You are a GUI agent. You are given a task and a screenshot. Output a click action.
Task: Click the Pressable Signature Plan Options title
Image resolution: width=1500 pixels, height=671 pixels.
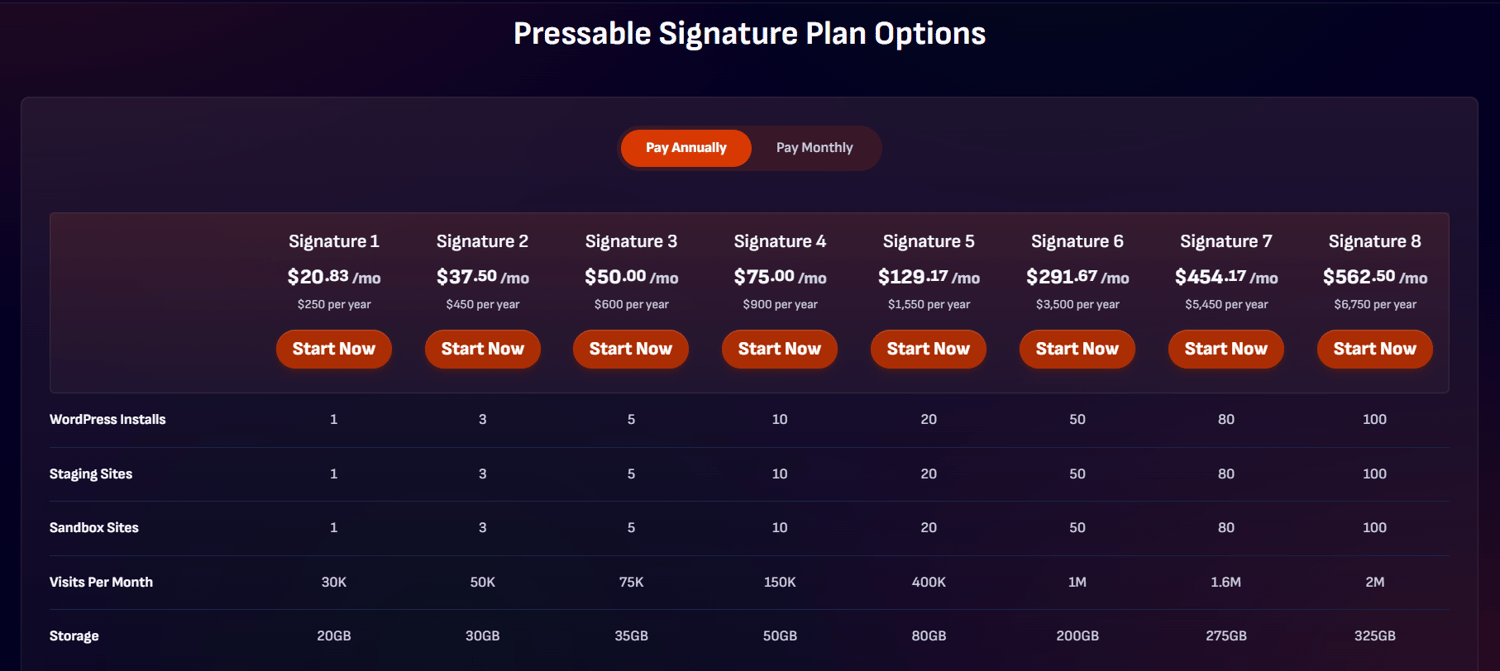point(749,33)
